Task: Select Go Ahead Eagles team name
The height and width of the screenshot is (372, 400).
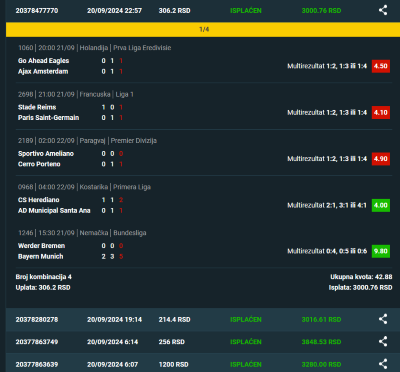Action: pyautogui.click(x=43, y=61)
